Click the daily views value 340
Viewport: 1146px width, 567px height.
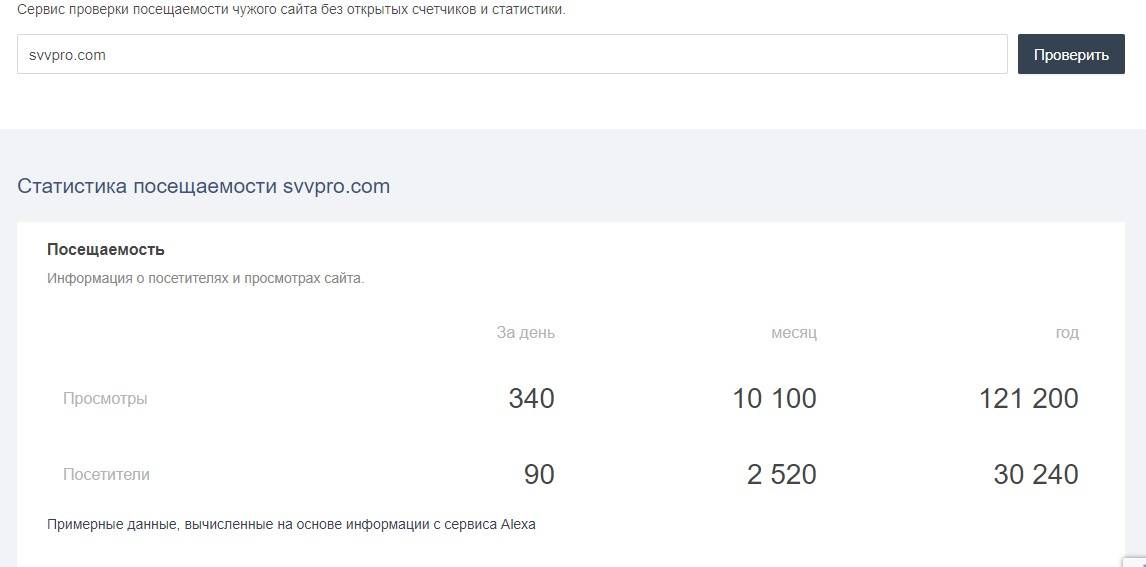click(531, 399)
